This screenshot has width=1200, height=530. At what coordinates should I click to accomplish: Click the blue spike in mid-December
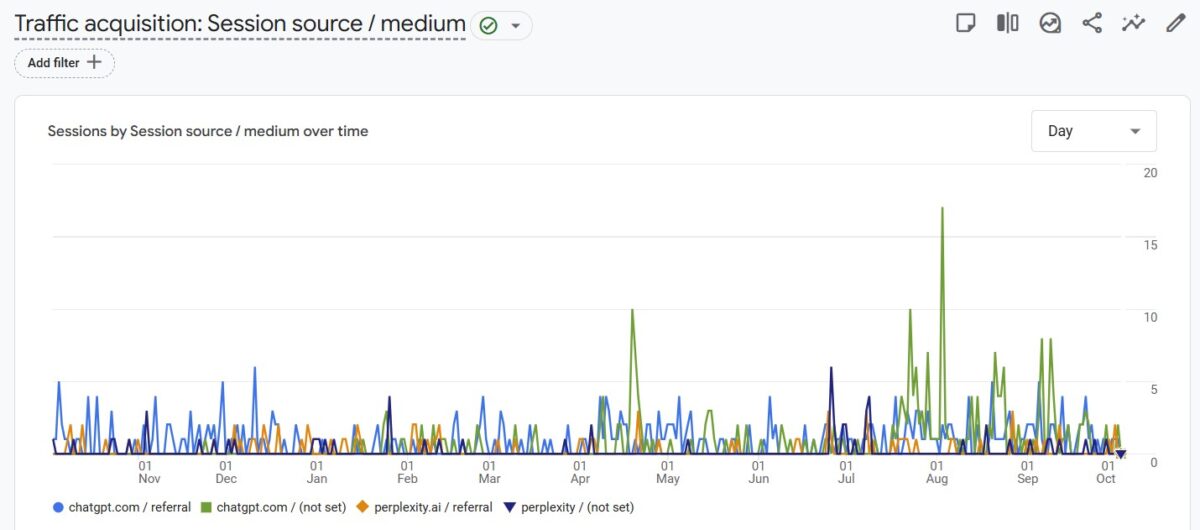click(255, 368)
